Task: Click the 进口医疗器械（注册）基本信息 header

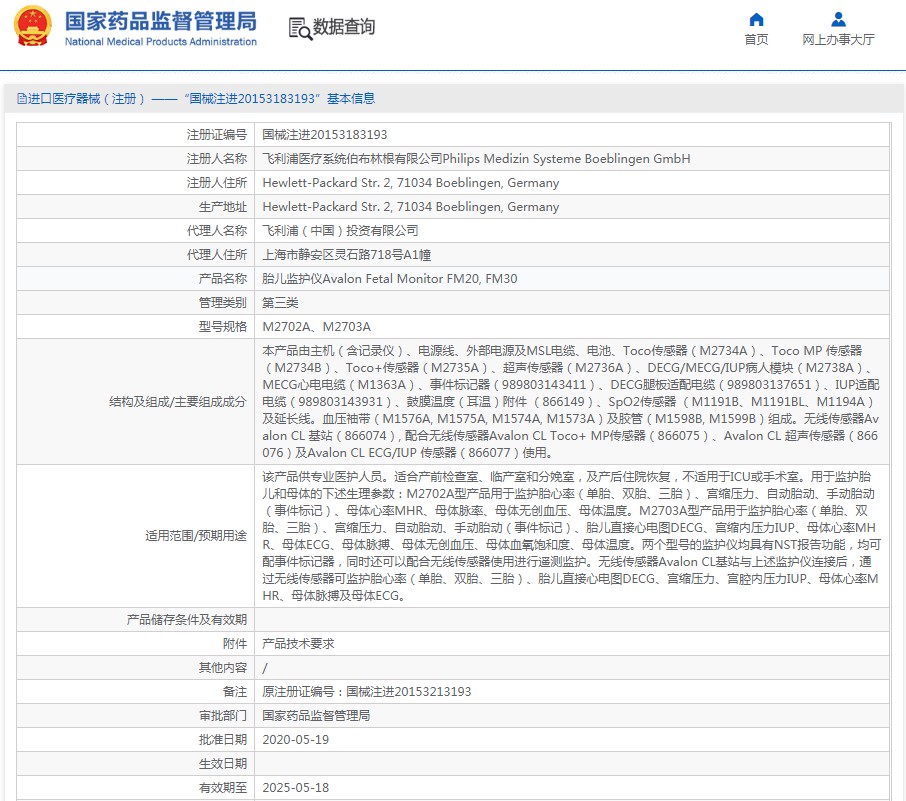Action: (196, 99)
